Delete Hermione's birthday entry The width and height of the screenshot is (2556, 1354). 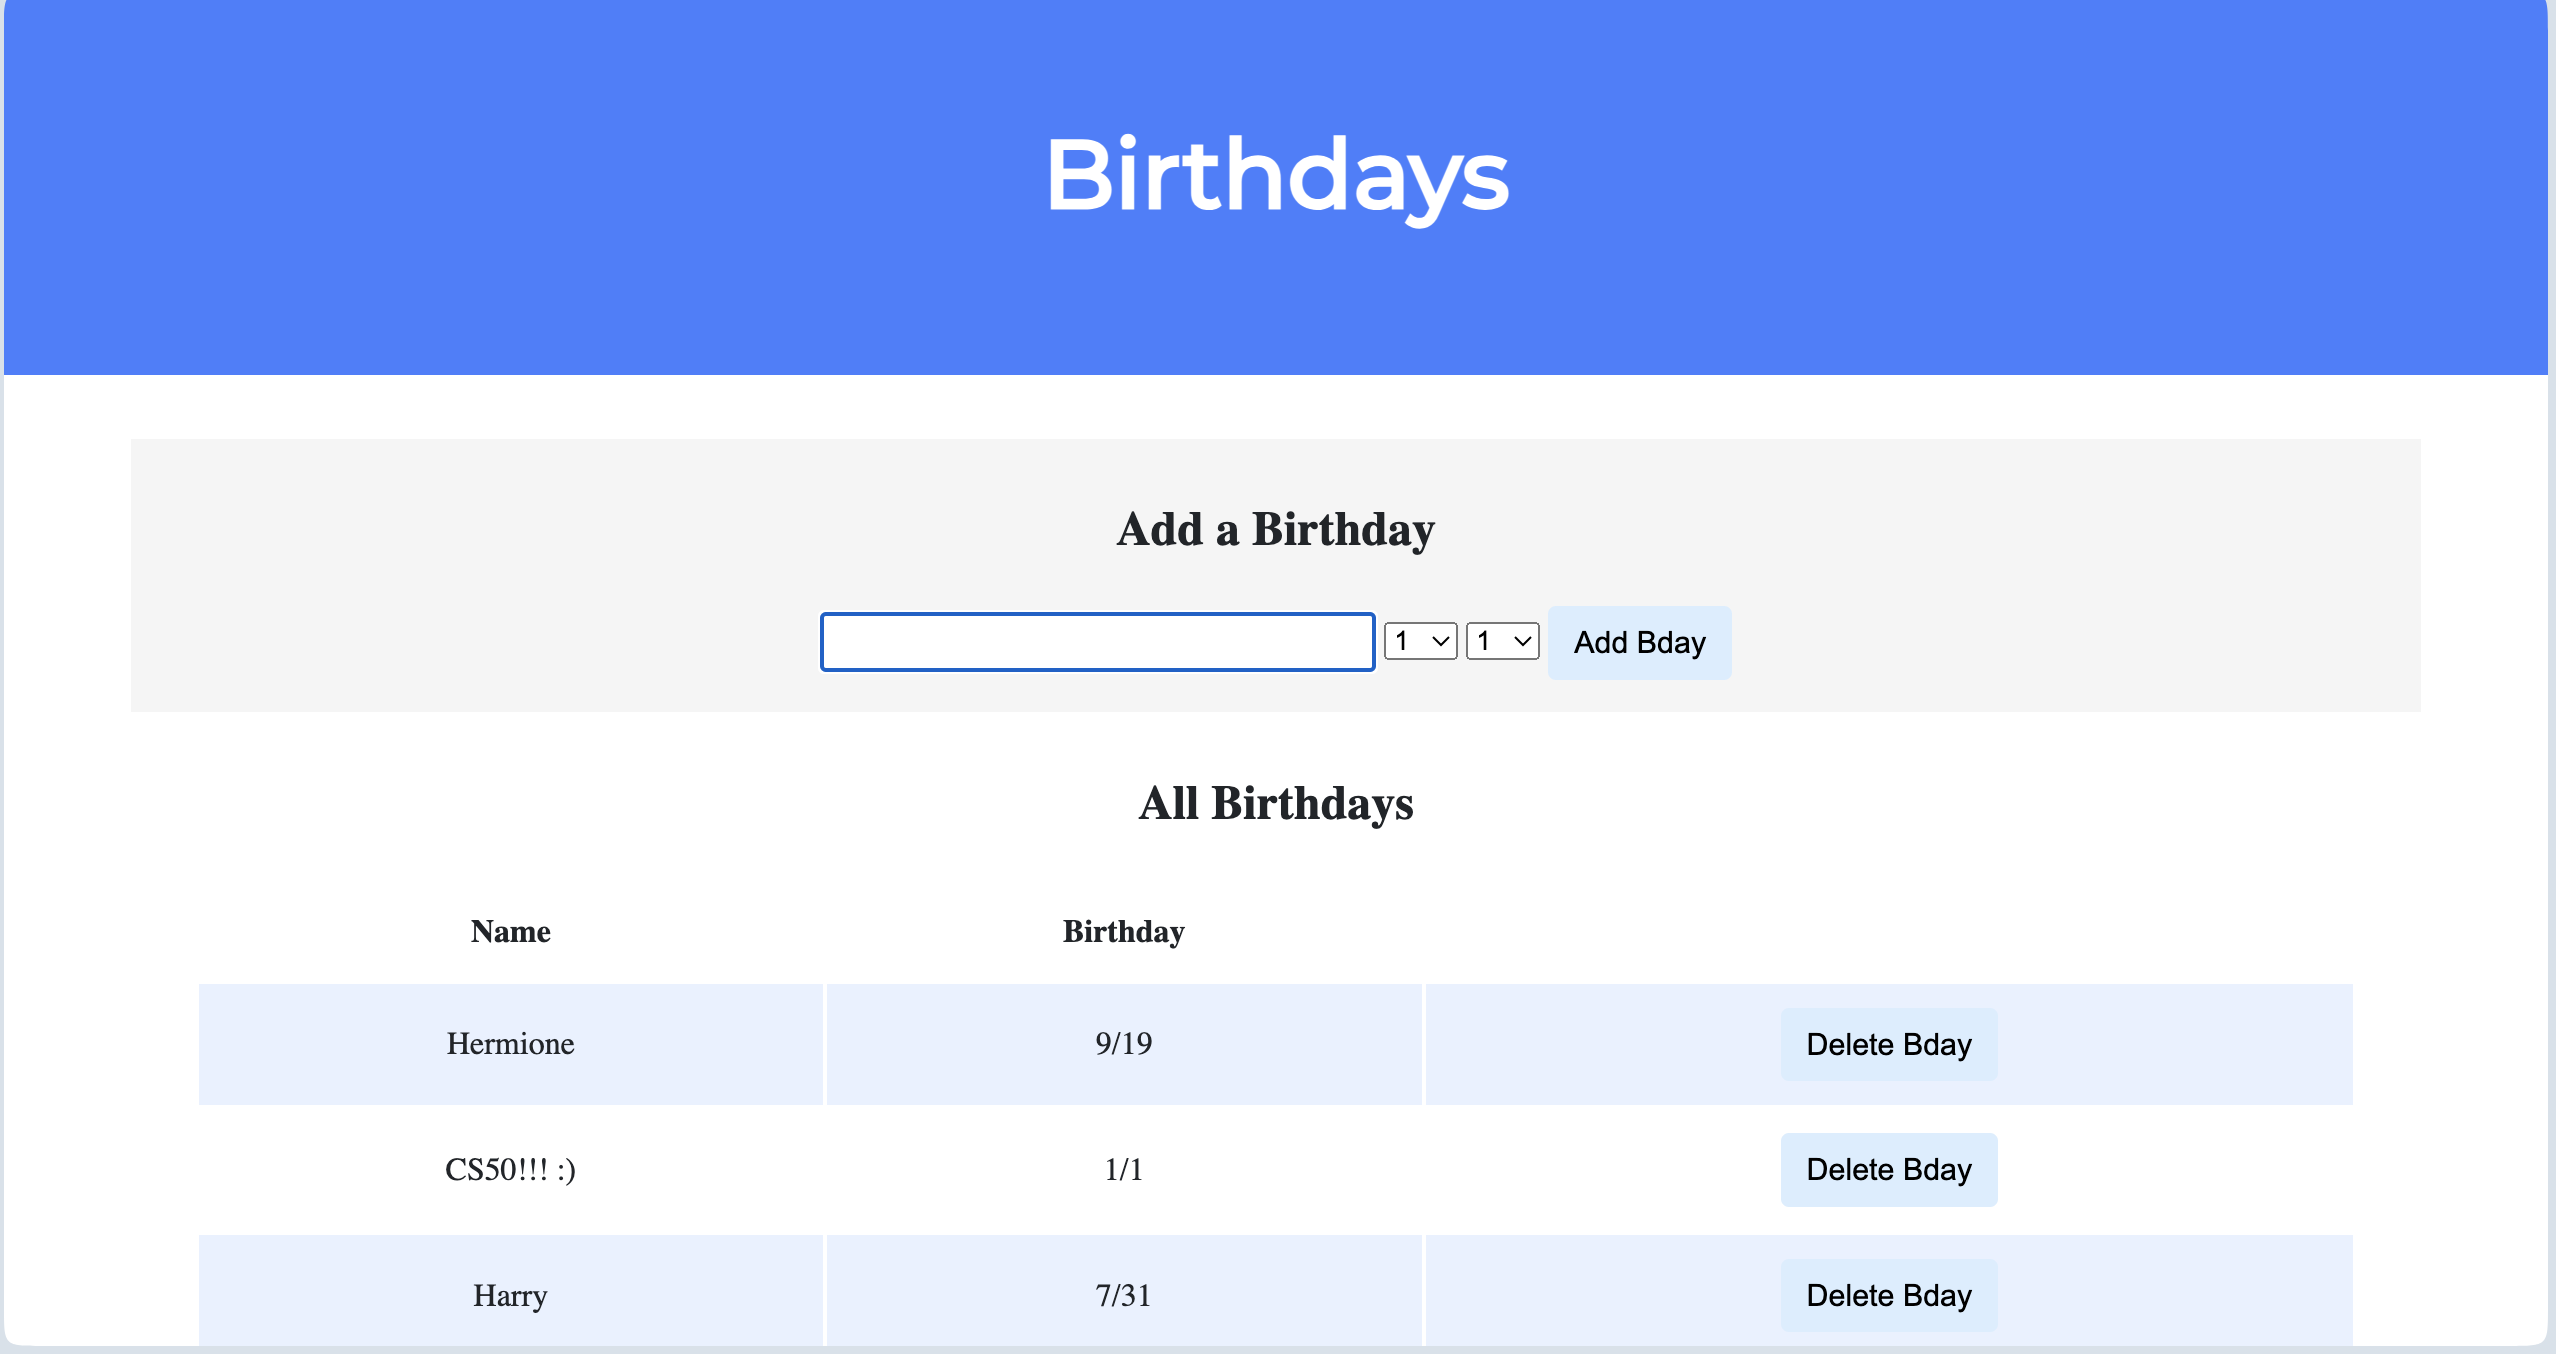1887,1043
